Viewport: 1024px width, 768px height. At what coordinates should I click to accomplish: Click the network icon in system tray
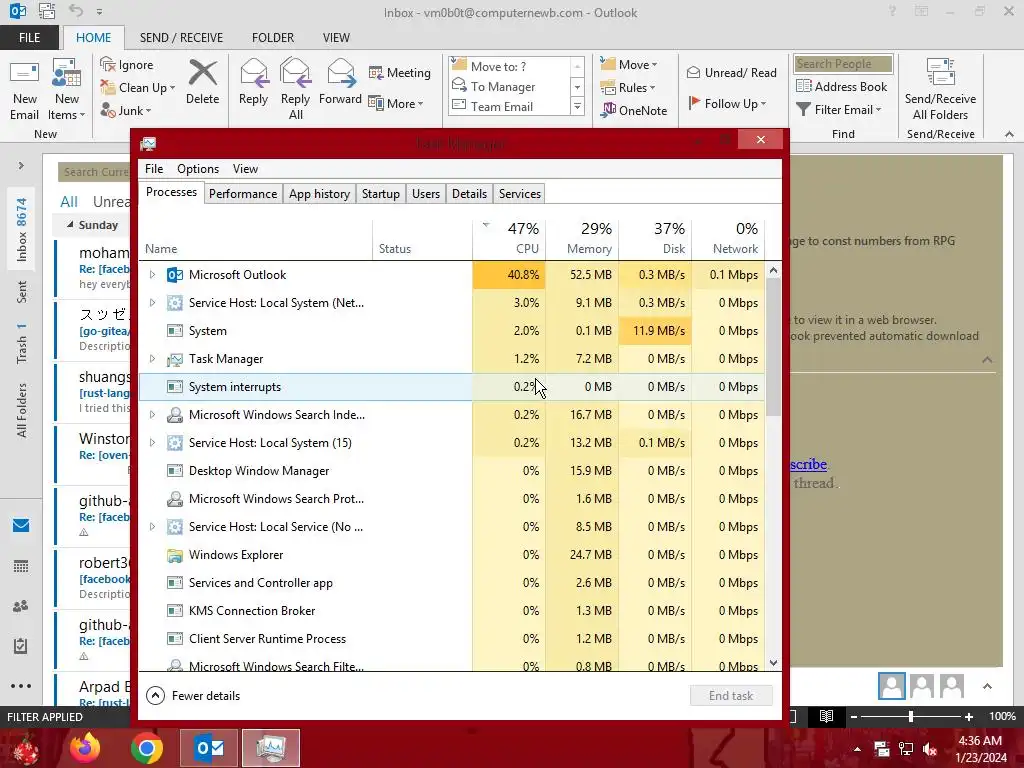tap(906, 749)
